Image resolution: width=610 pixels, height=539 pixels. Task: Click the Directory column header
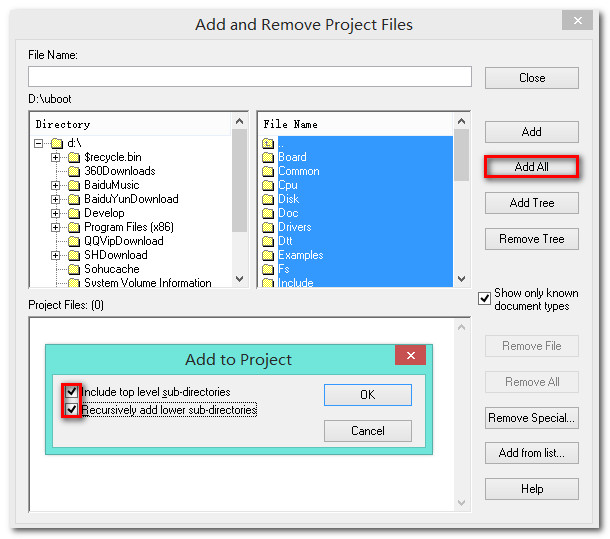tap(63, 125)
